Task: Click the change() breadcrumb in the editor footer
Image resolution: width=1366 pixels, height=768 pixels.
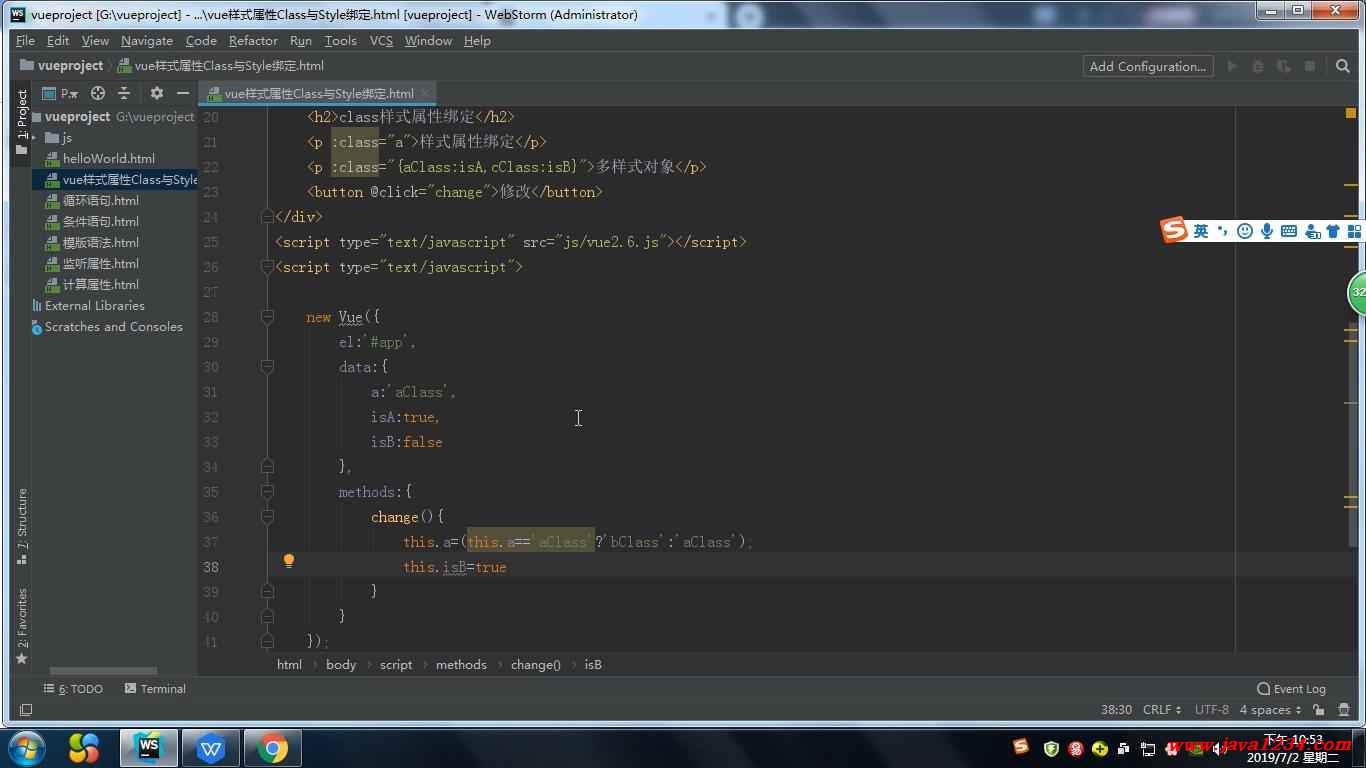Action: tap(535, 665)
